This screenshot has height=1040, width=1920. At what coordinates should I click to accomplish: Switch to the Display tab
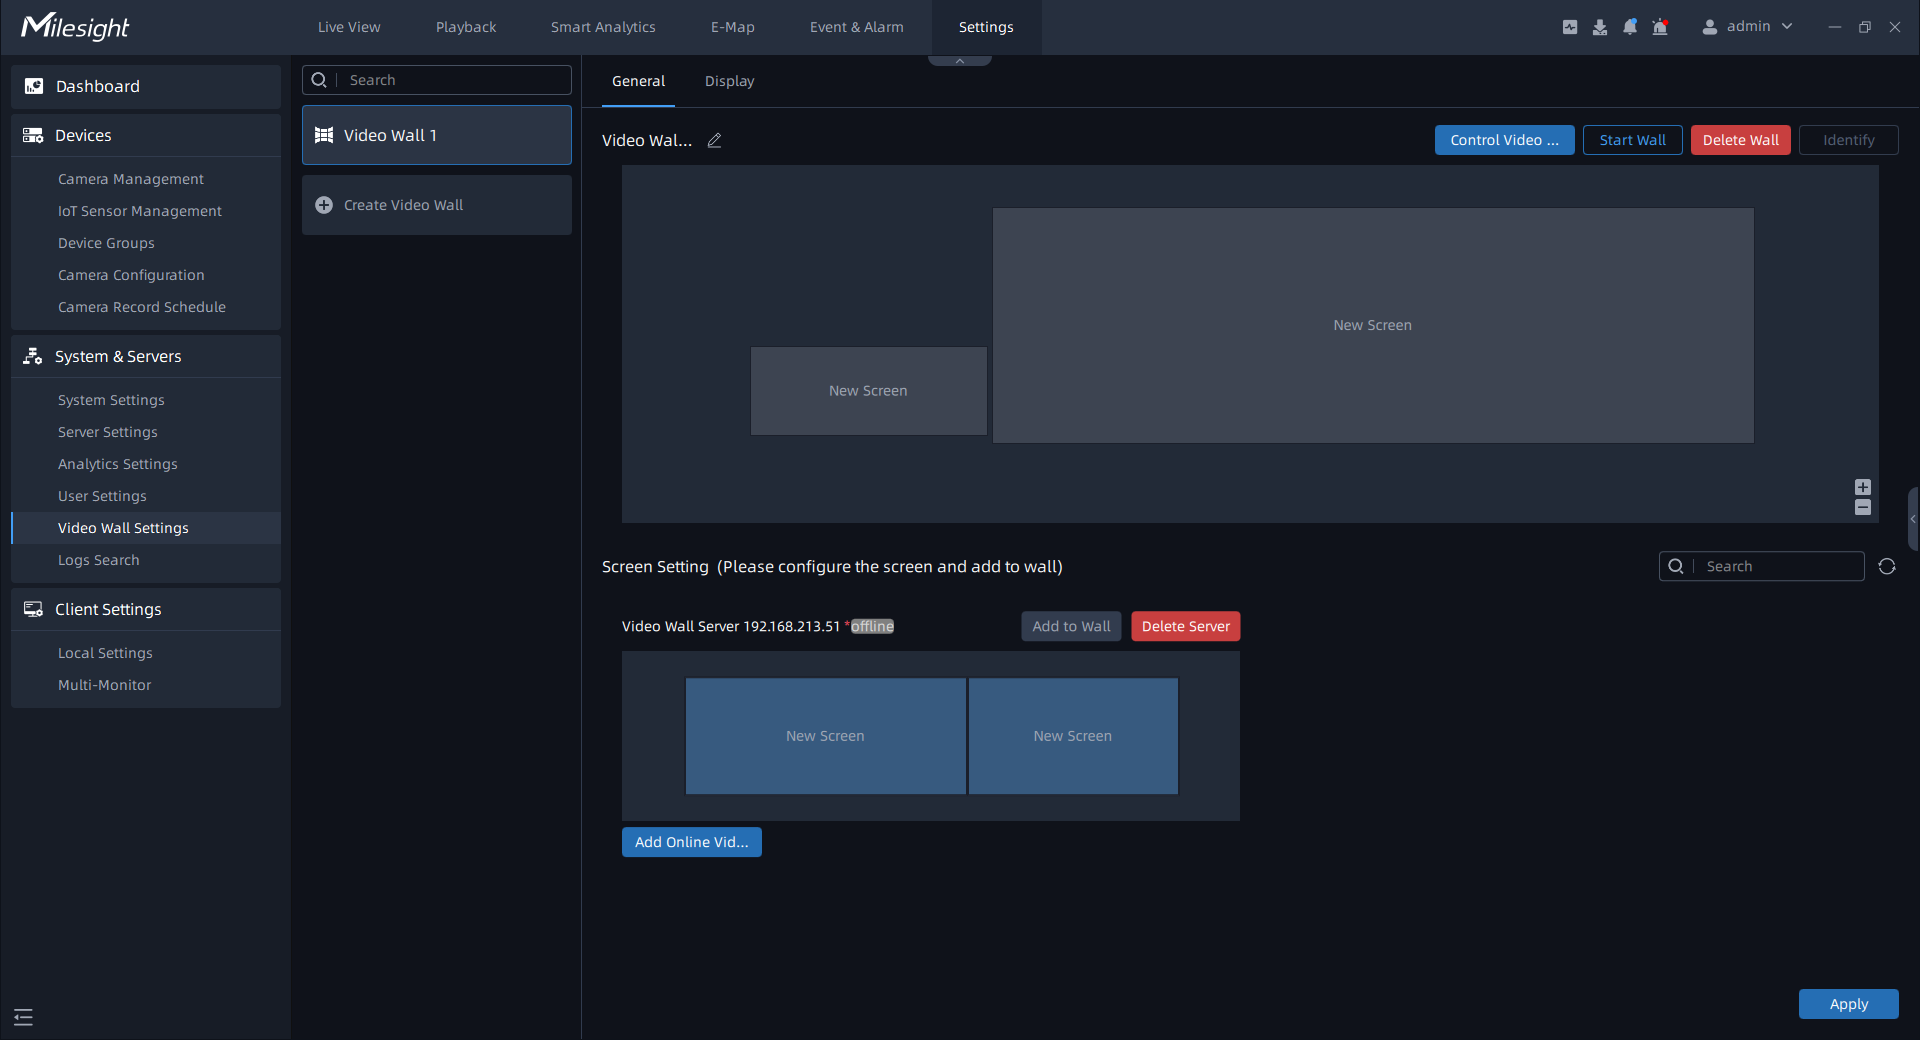coord(729,81)
